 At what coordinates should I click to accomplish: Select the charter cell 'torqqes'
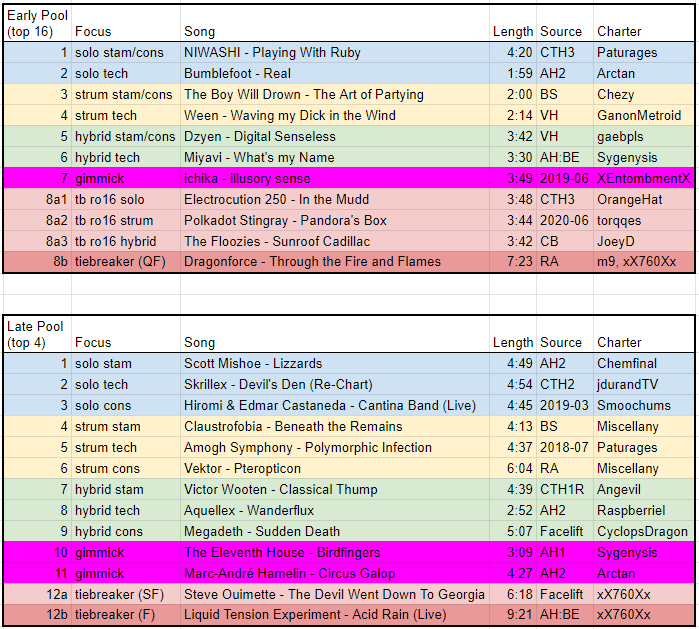pyautogui.click(x=644, y=220)
